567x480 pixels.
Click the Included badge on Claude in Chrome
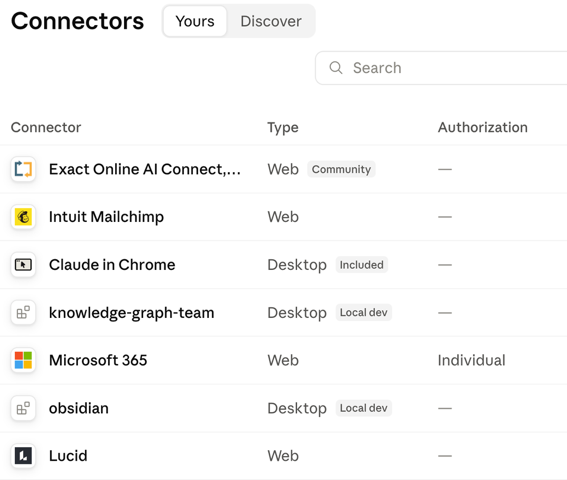coord(362,265)
